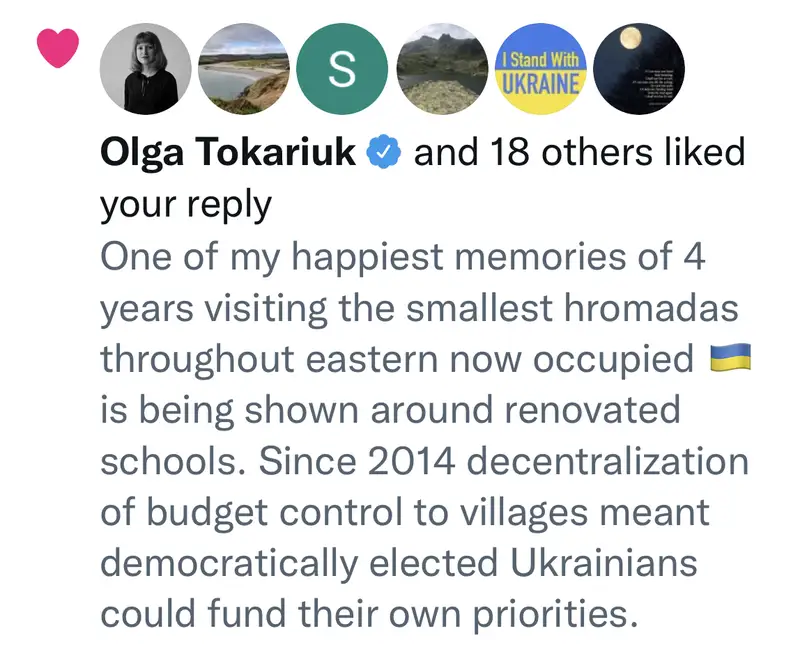The width and height of the screenshot is (800, 647).
Task: Select the line "is being shown around renovated"
Action: 390,409
